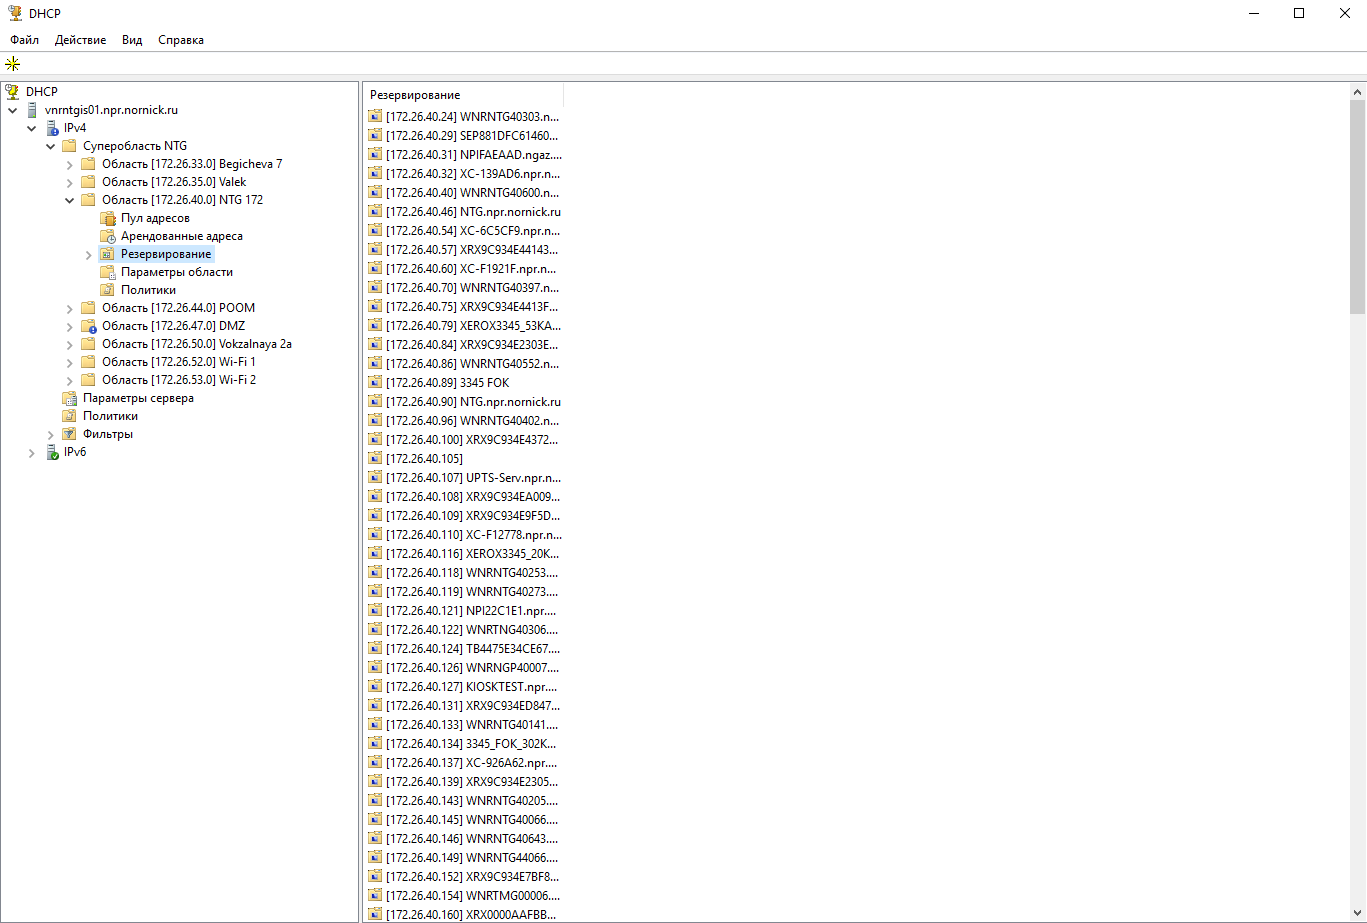Screen dimensions: 1367x923
Task: Click the Арендованные адреса icon
Action: coord(108,236)
